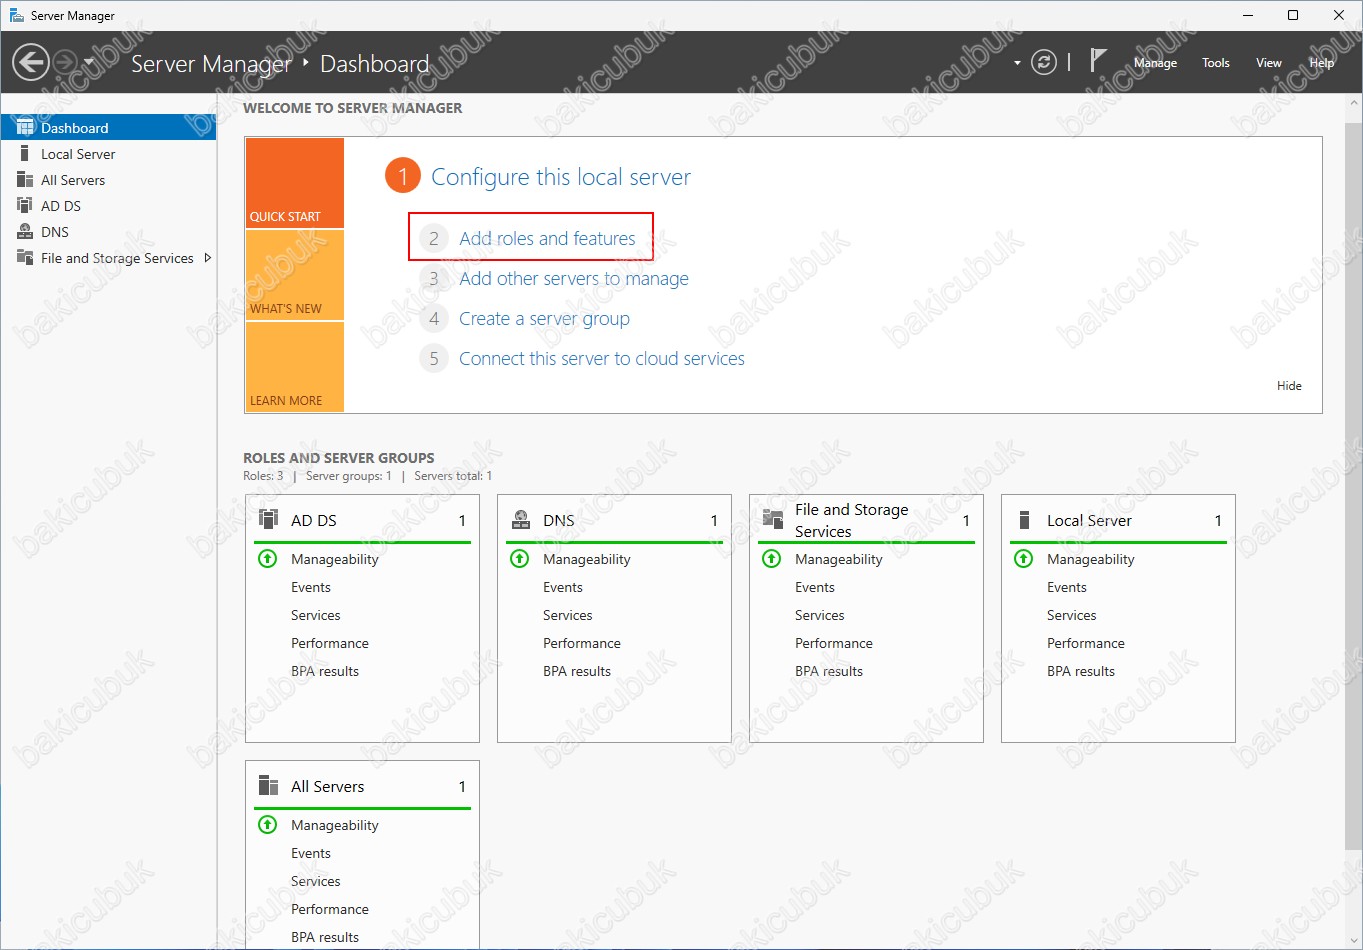Open Performance in DNS tile
This screenshot has height=950, width=1363.
tap(582, 643)
